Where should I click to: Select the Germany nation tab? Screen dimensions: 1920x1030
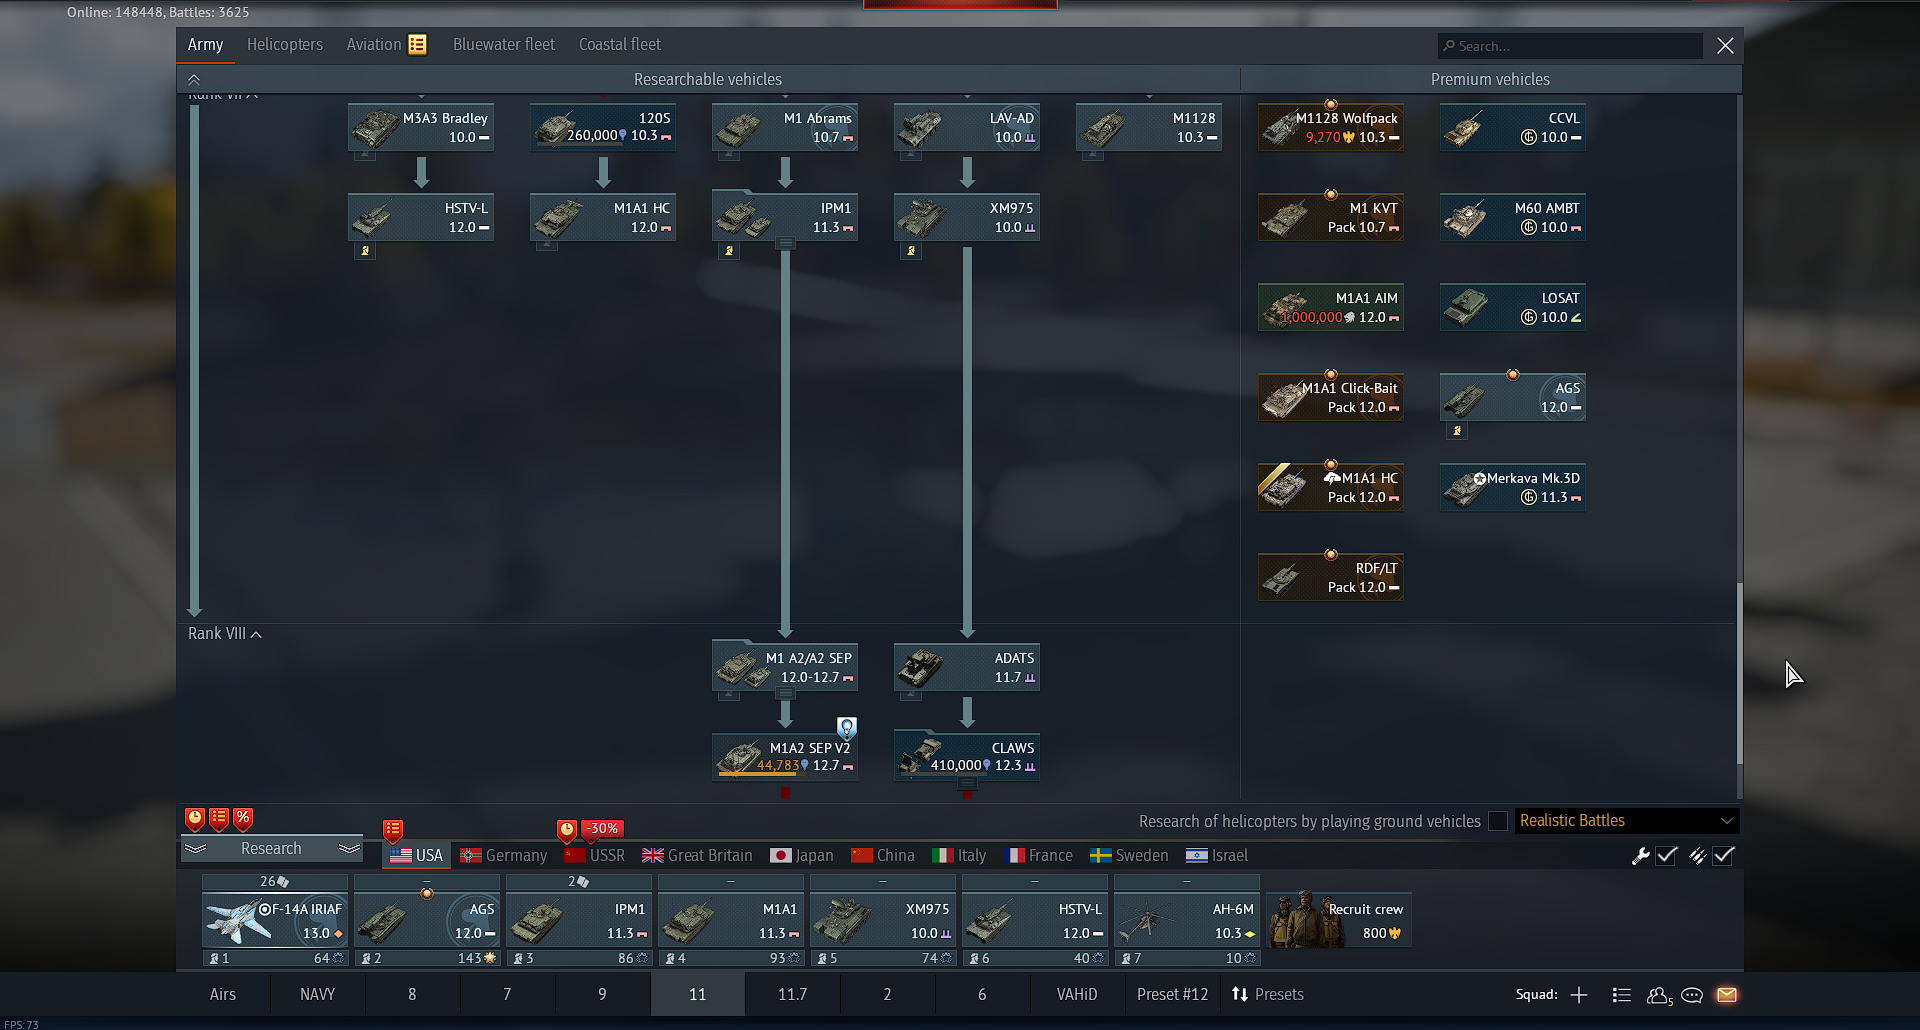tap(504, 856)
